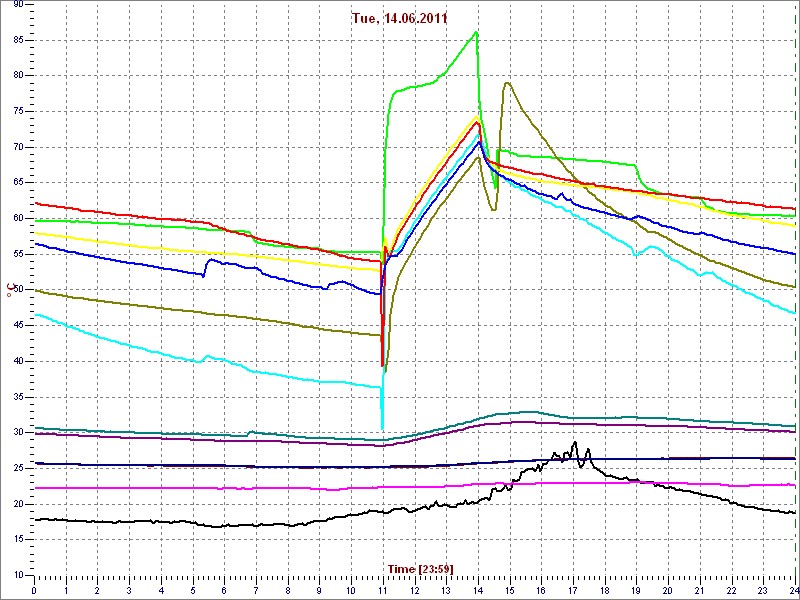Click hour '0' on the time axis
The width and height of the screenshot is (800, 600).
34,589
